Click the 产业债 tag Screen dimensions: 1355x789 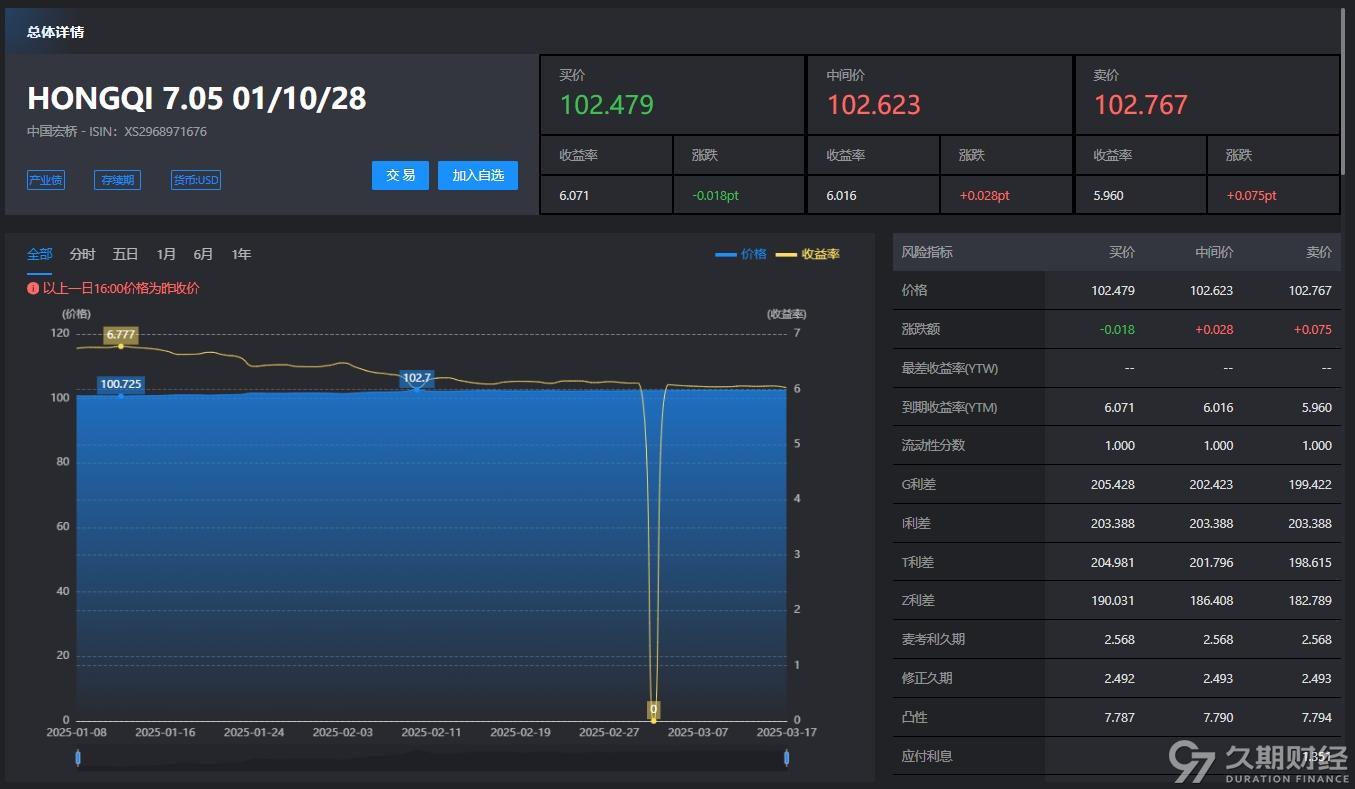tap(46, 180)
